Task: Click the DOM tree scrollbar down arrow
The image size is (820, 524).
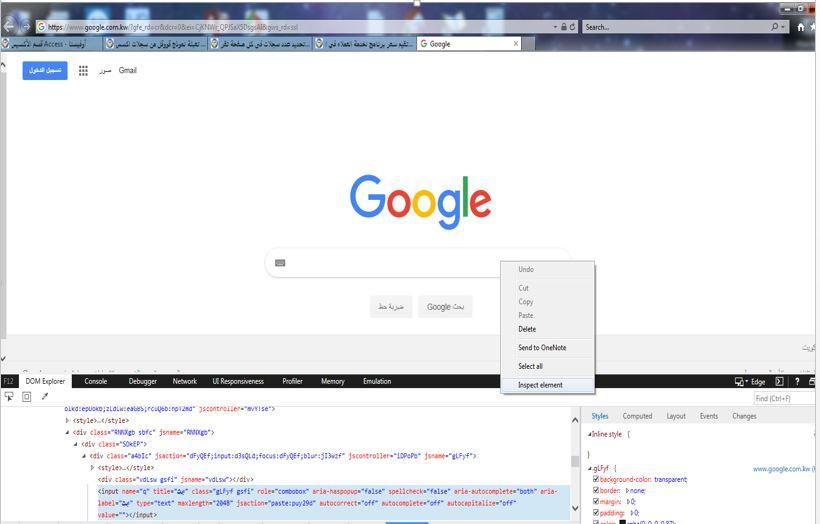Action: 575,508
